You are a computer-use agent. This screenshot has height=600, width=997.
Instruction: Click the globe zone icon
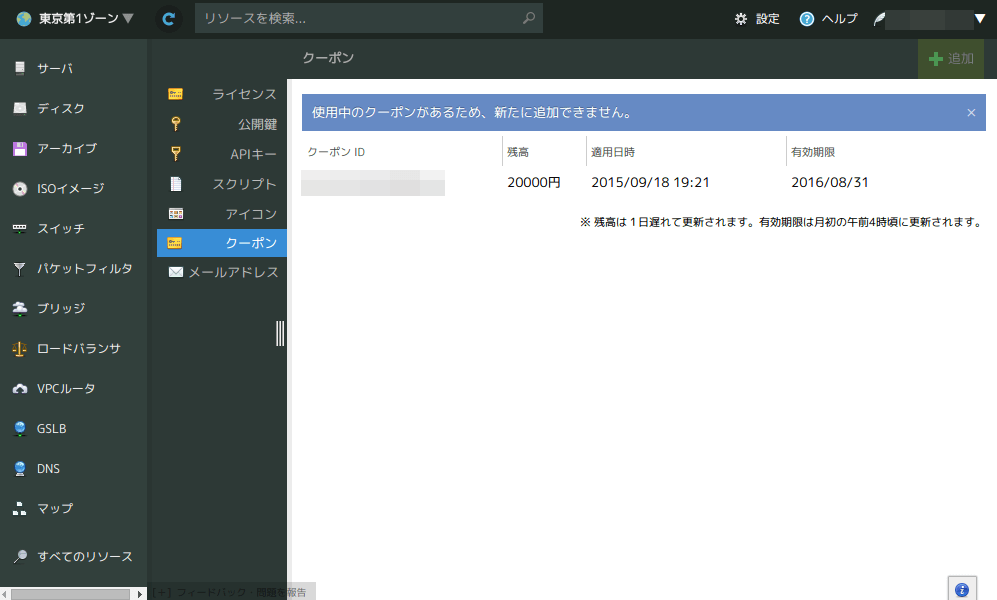(x=24, y=19)
